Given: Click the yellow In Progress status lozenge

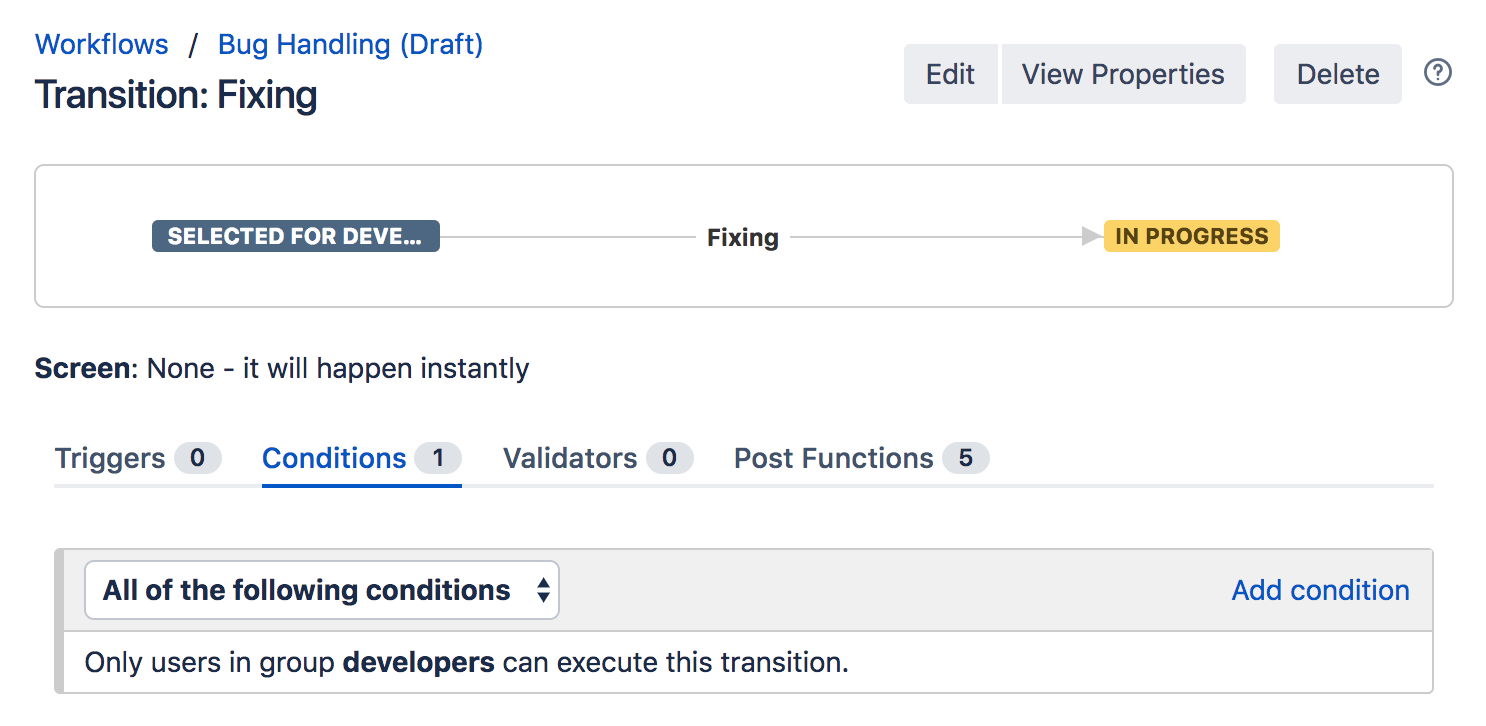Looking at the screenshot, I should 1191,237.
